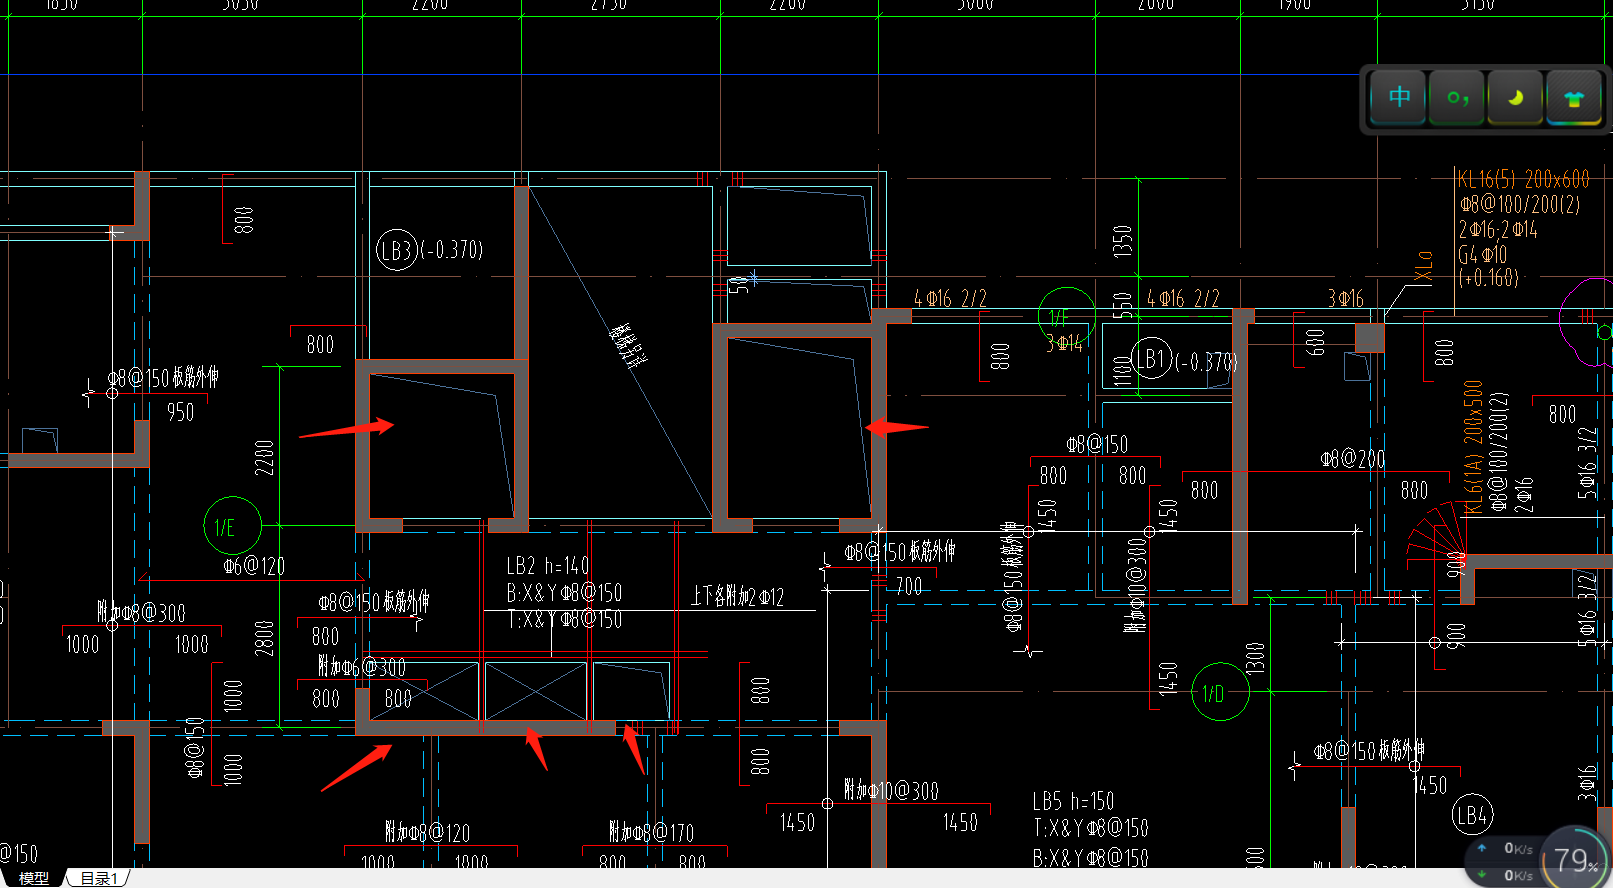Toggle the 中 Chinese input mode button
Image resolution: width=1613 pixels, height=888 pixels.
point(1398,97)
